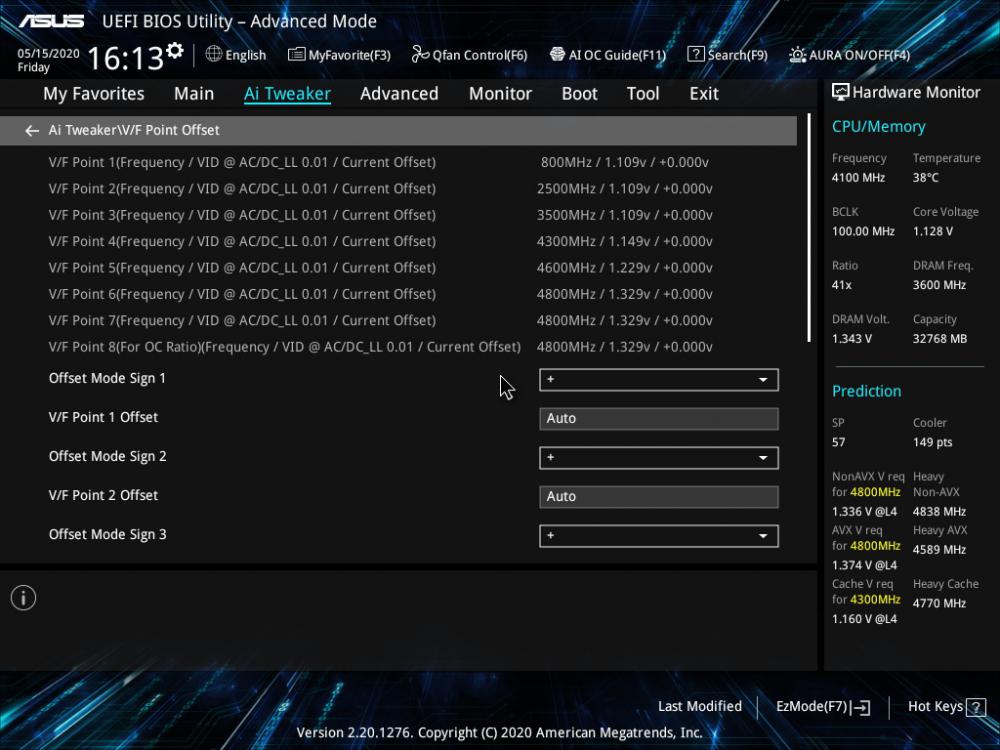Click V/F Point 2 Offset Auto field
This screenshot has height=750, width=1000.
[x=659, y=497]
